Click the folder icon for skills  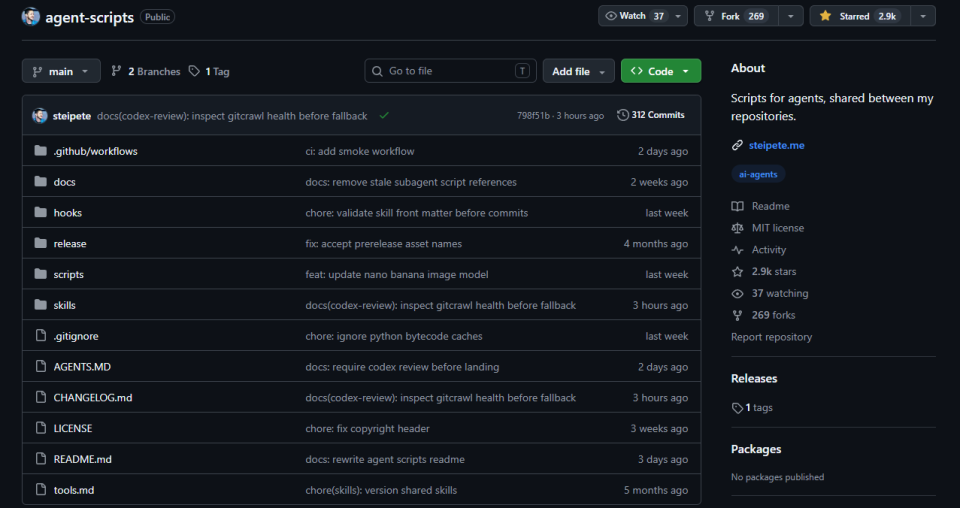pos(40,304)
